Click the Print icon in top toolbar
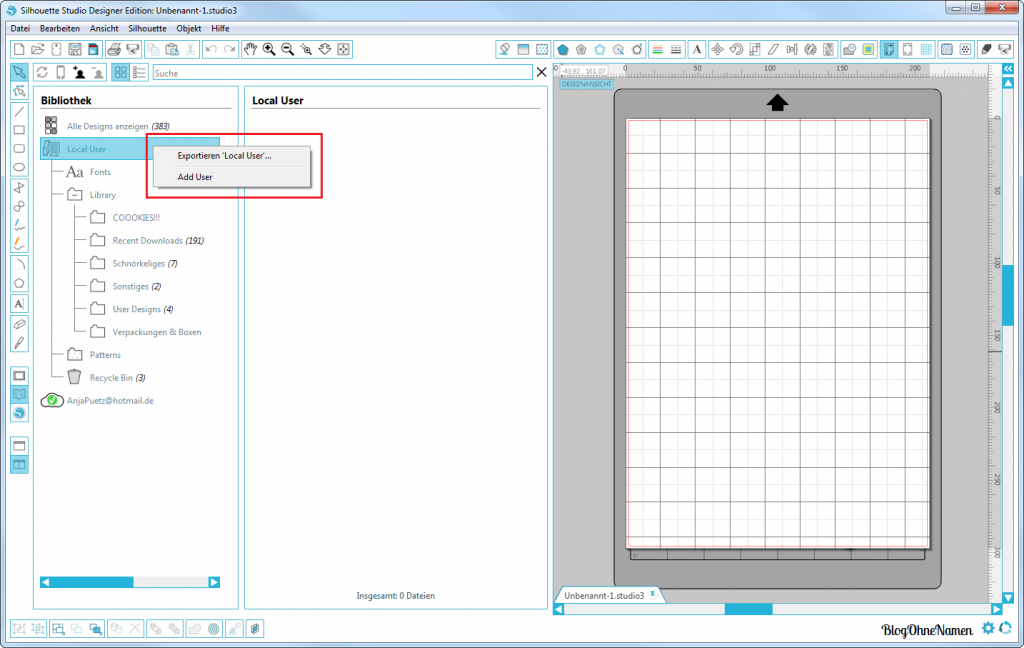1024x648 pixels. pos(114,49)
